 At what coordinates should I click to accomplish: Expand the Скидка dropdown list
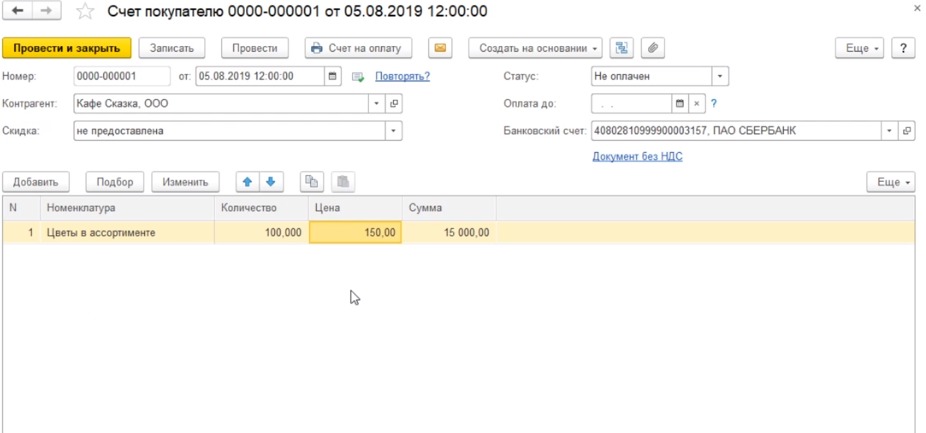[x=394, y=131]
